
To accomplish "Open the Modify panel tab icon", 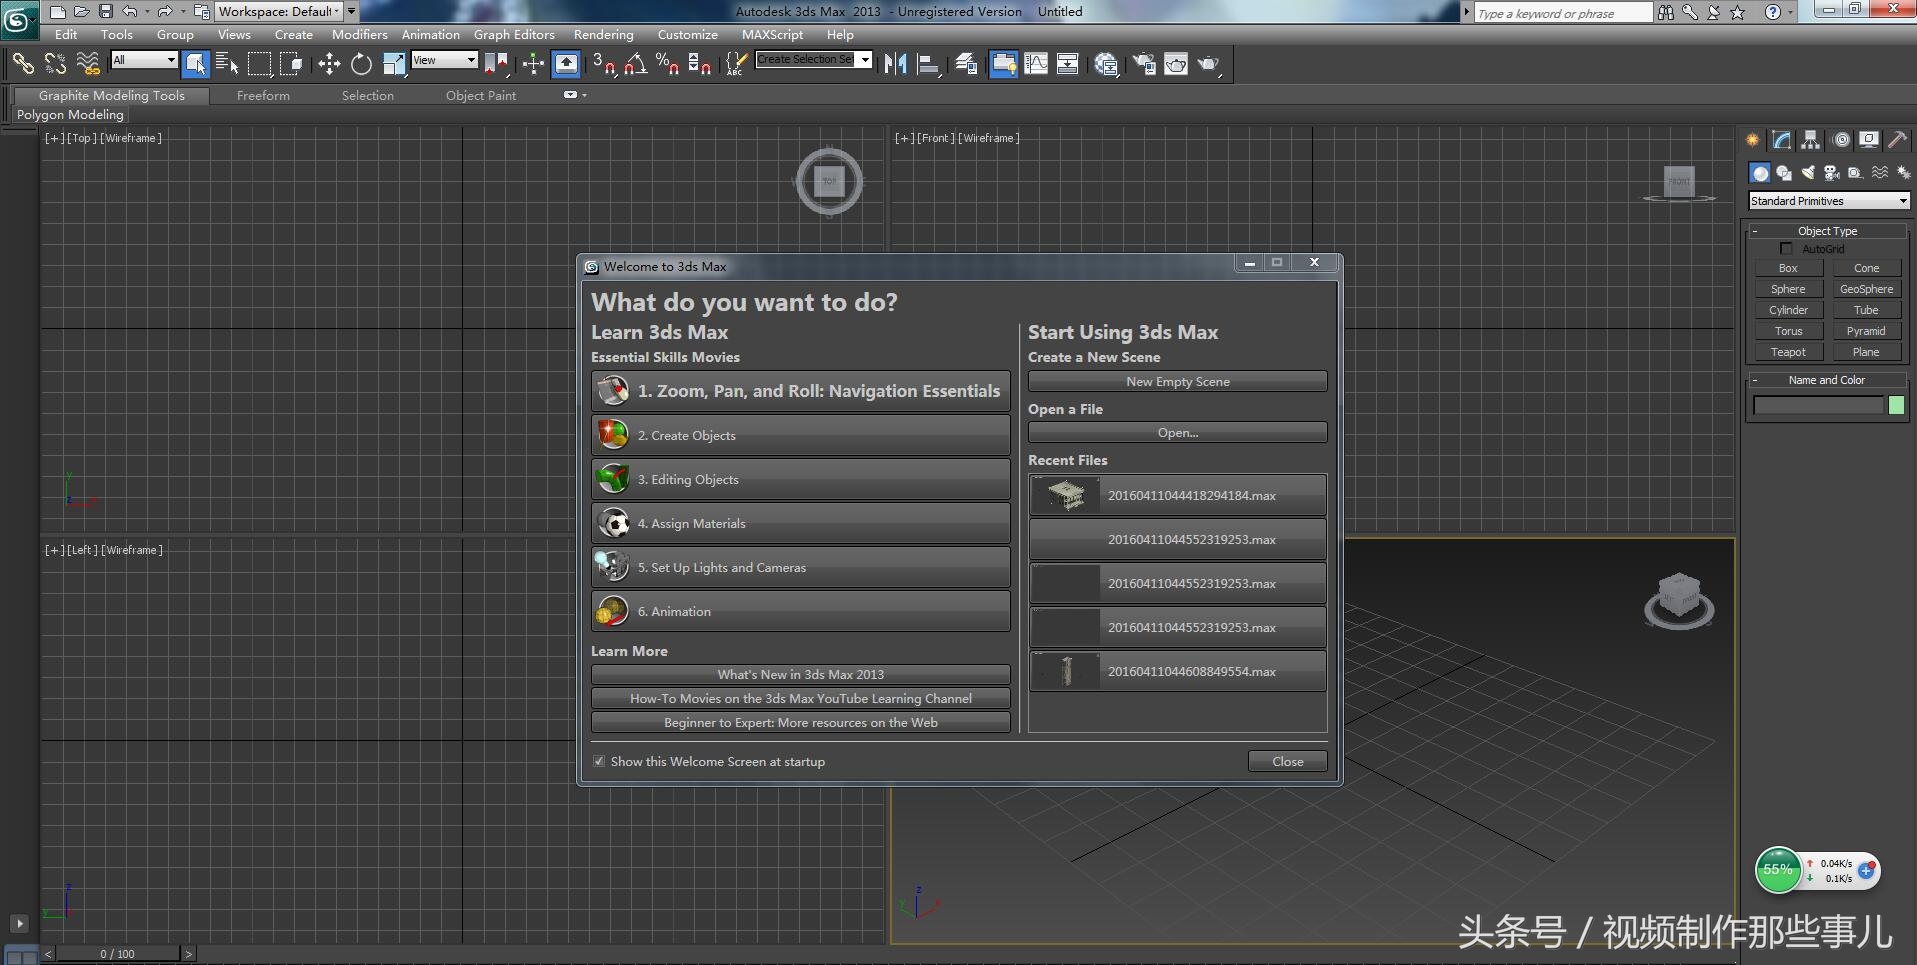I will click(1782, 140).
